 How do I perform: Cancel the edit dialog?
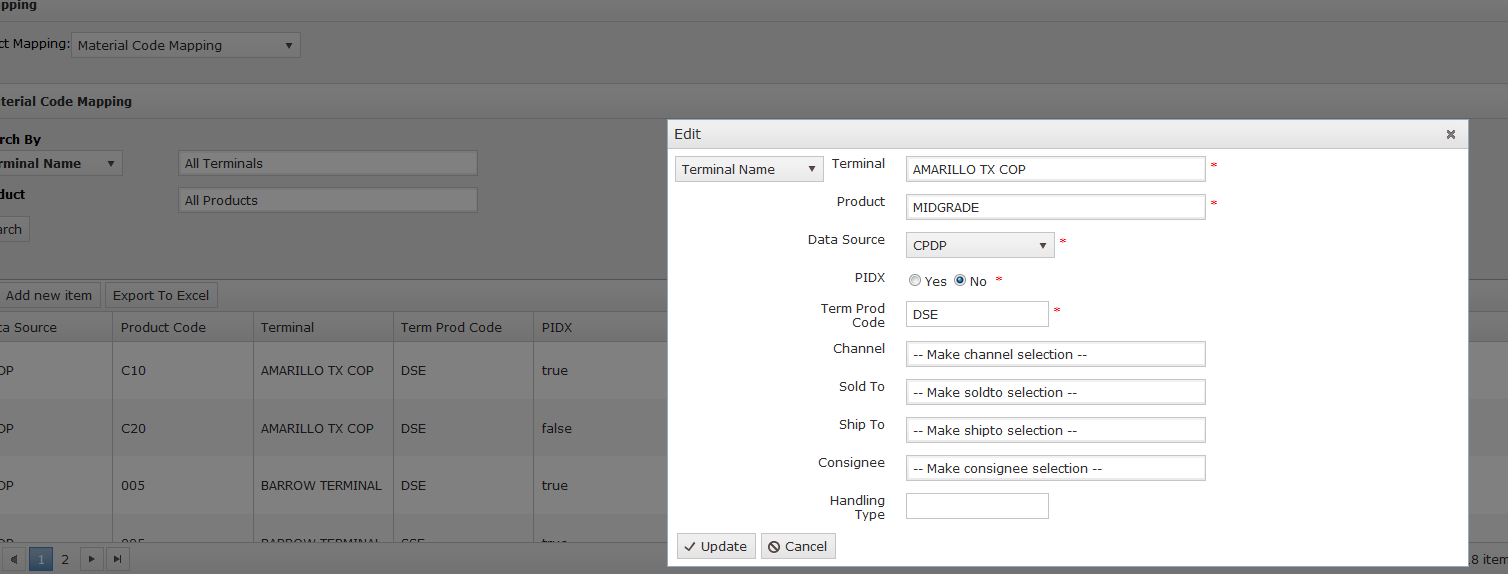point(797,546)
